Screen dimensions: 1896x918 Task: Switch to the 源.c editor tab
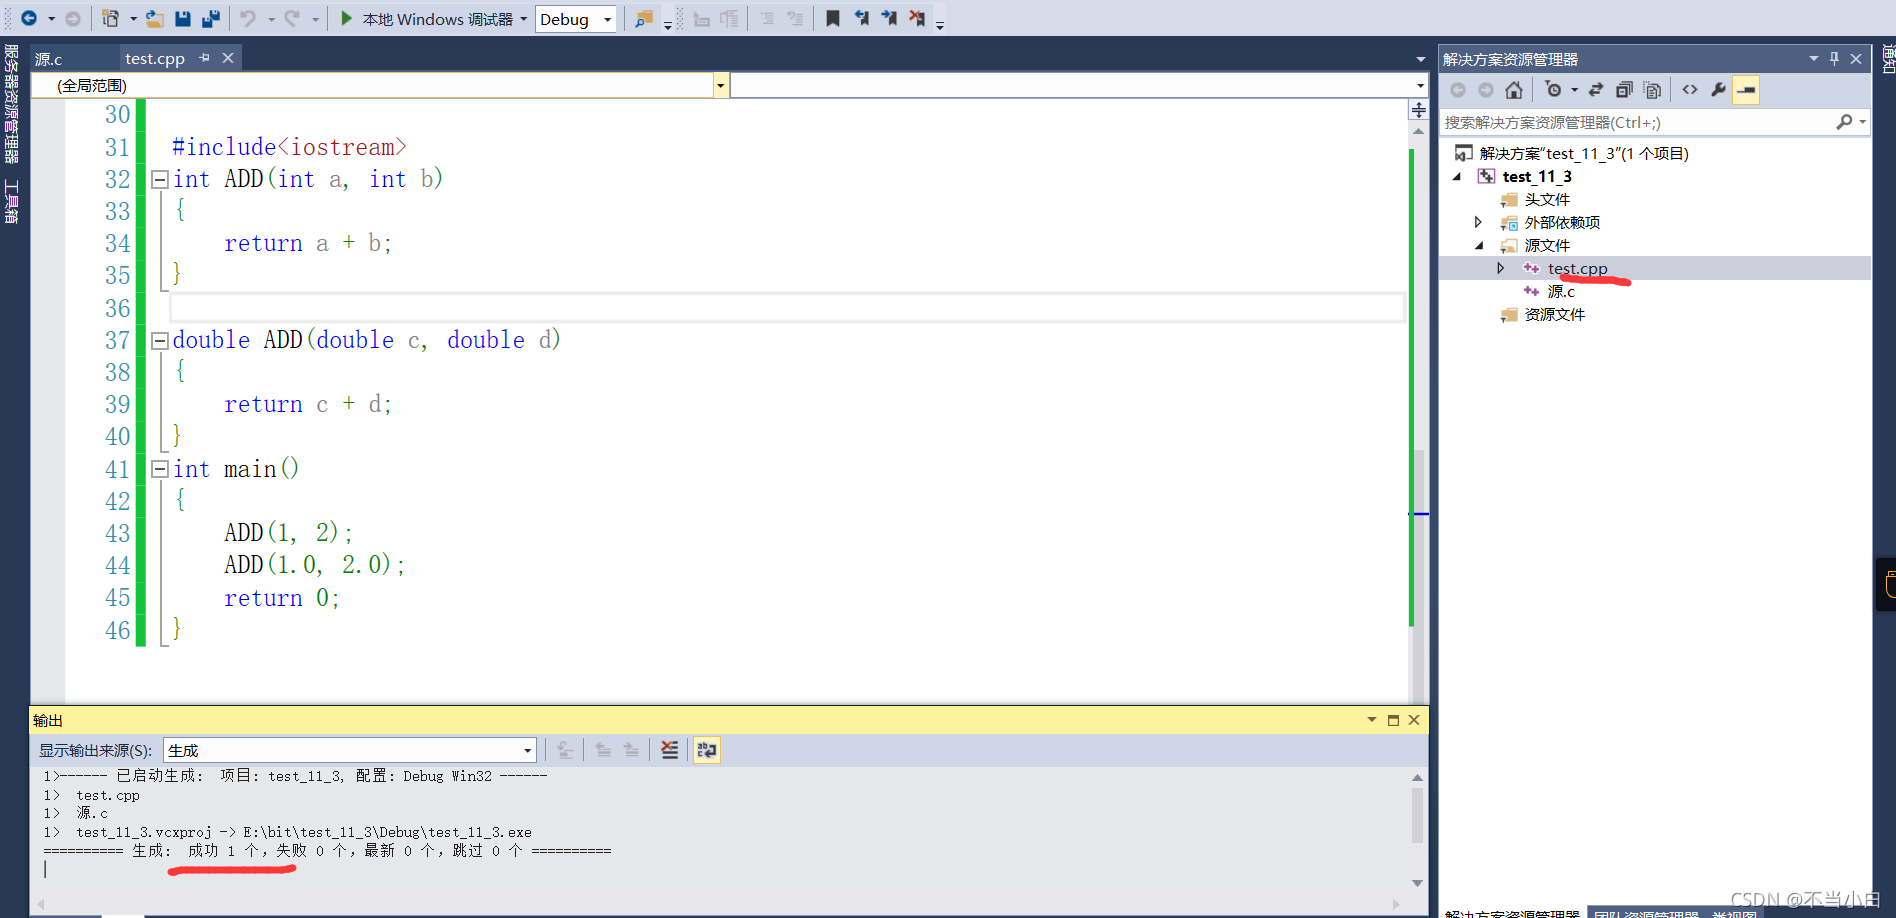49,59
